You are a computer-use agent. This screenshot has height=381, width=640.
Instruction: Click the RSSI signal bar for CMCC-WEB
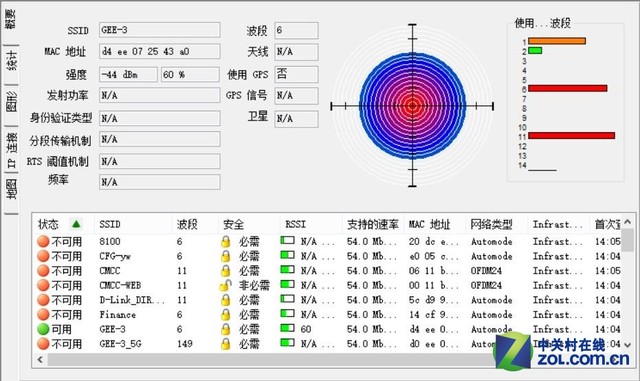tap(287, 284)
